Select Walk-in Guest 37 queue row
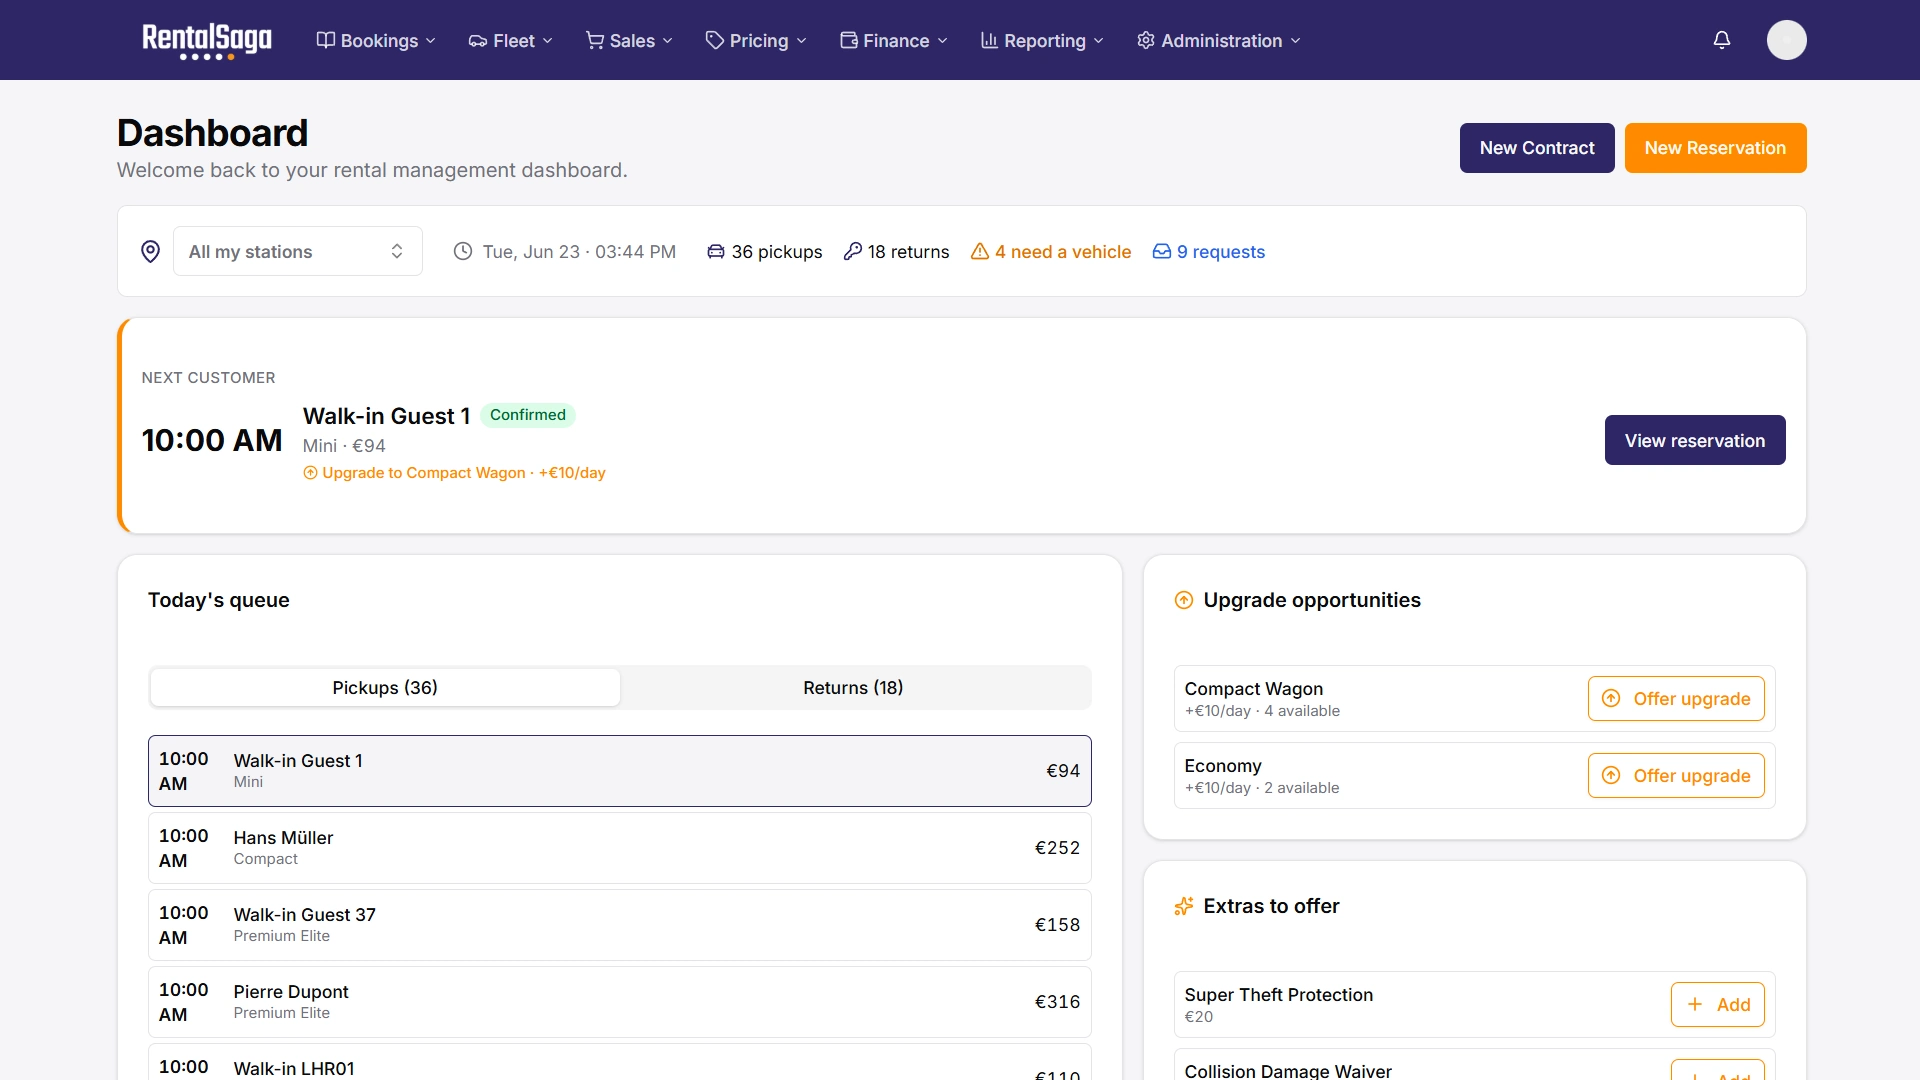Image resolution: width=1920 pixels, height=1080 pixels. coord(620,925)
